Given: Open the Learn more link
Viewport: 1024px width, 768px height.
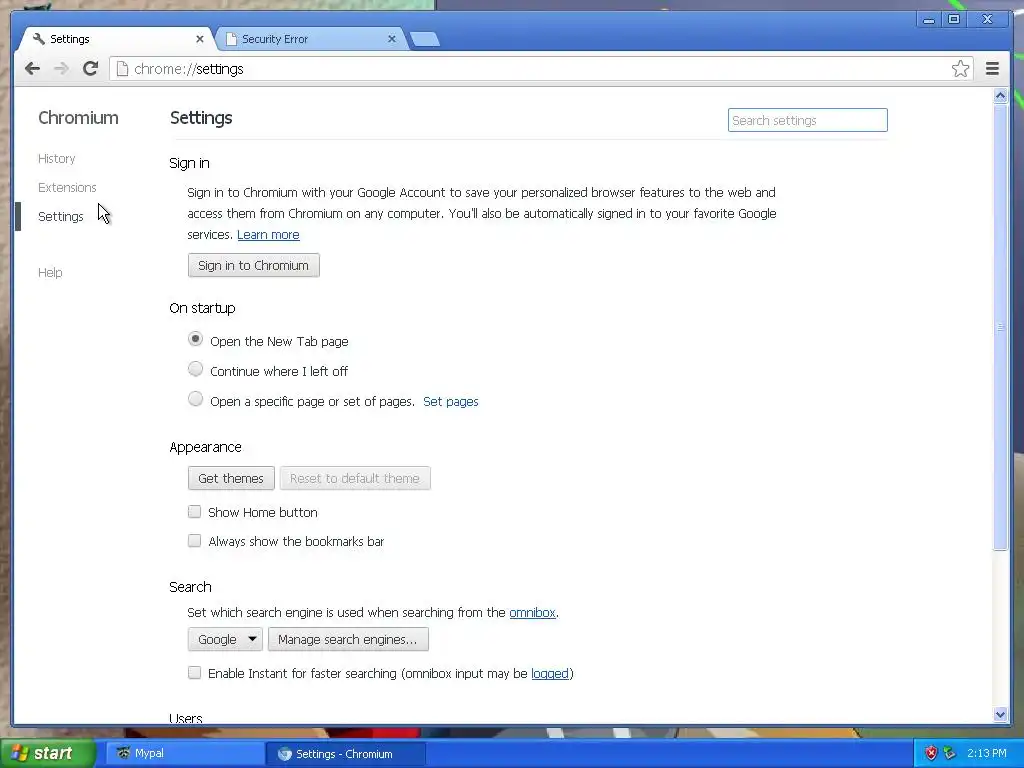Looking at the screenshot, I should 268,234.
